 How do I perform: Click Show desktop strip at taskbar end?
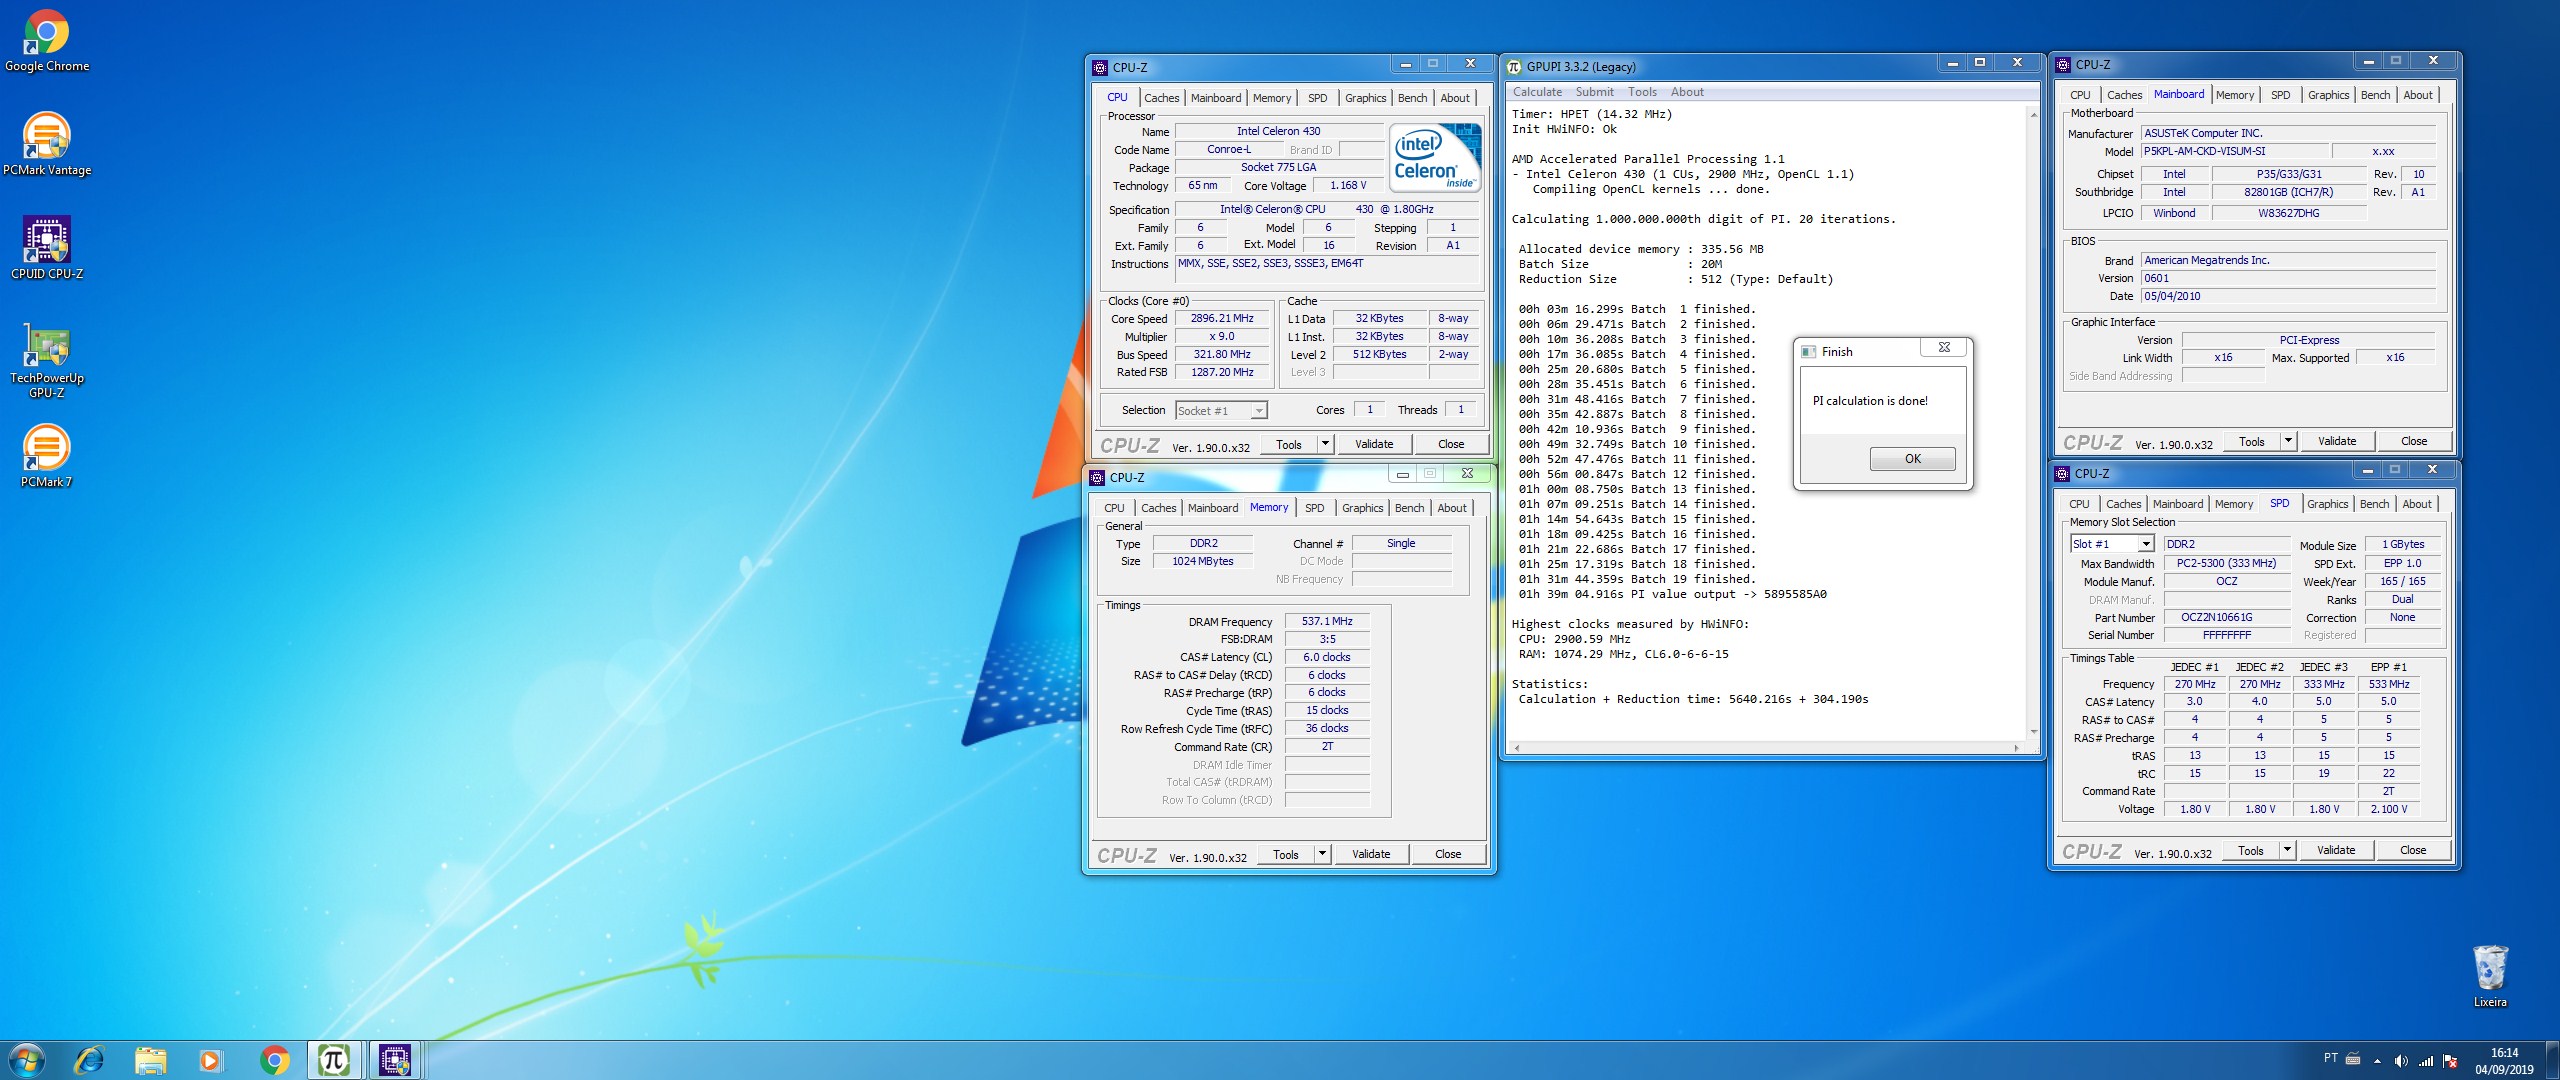click(2552, 1060)
